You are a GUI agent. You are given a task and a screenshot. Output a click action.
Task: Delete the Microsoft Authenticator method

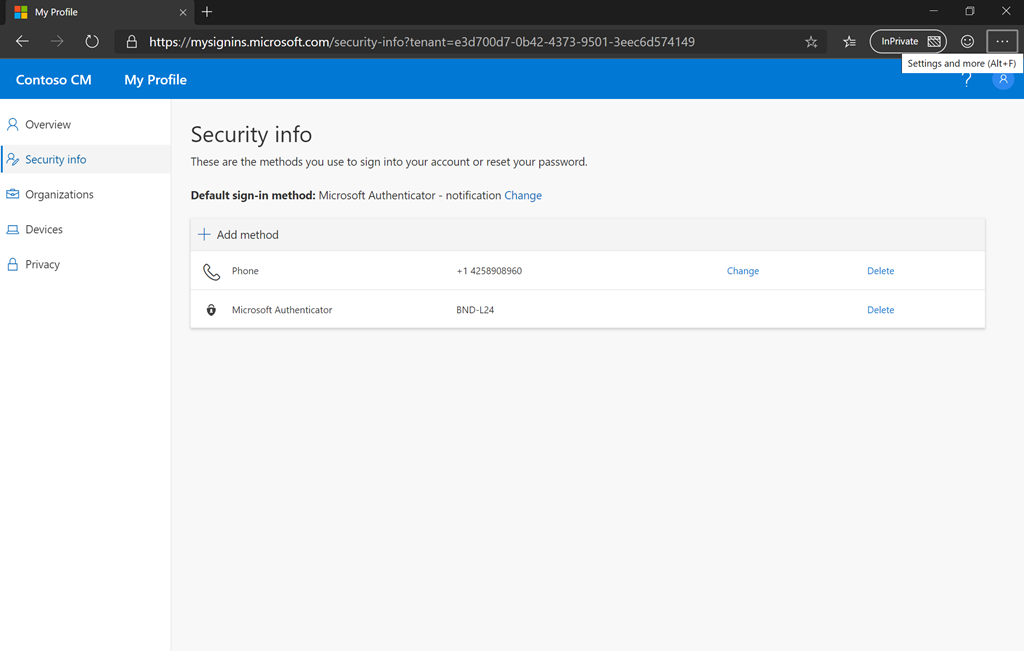coord(880,310)
